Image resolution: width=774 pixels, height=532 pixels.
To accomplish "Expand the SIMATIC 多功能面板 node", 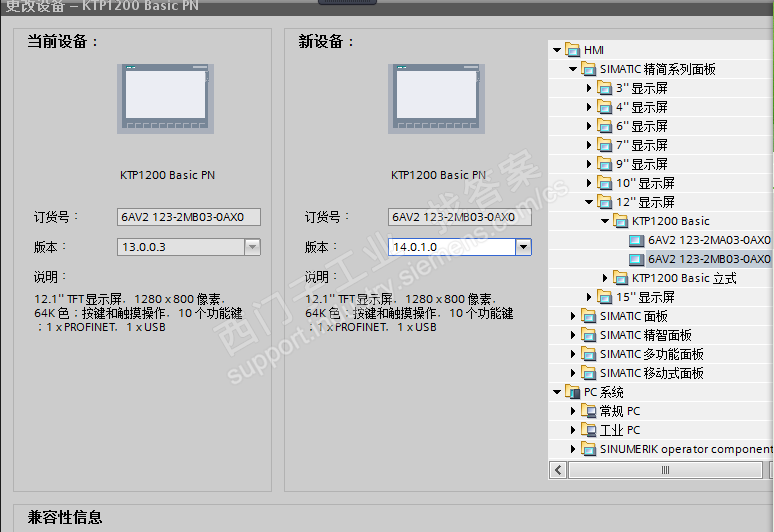I will pyautogui.click(x=573, y=354).
